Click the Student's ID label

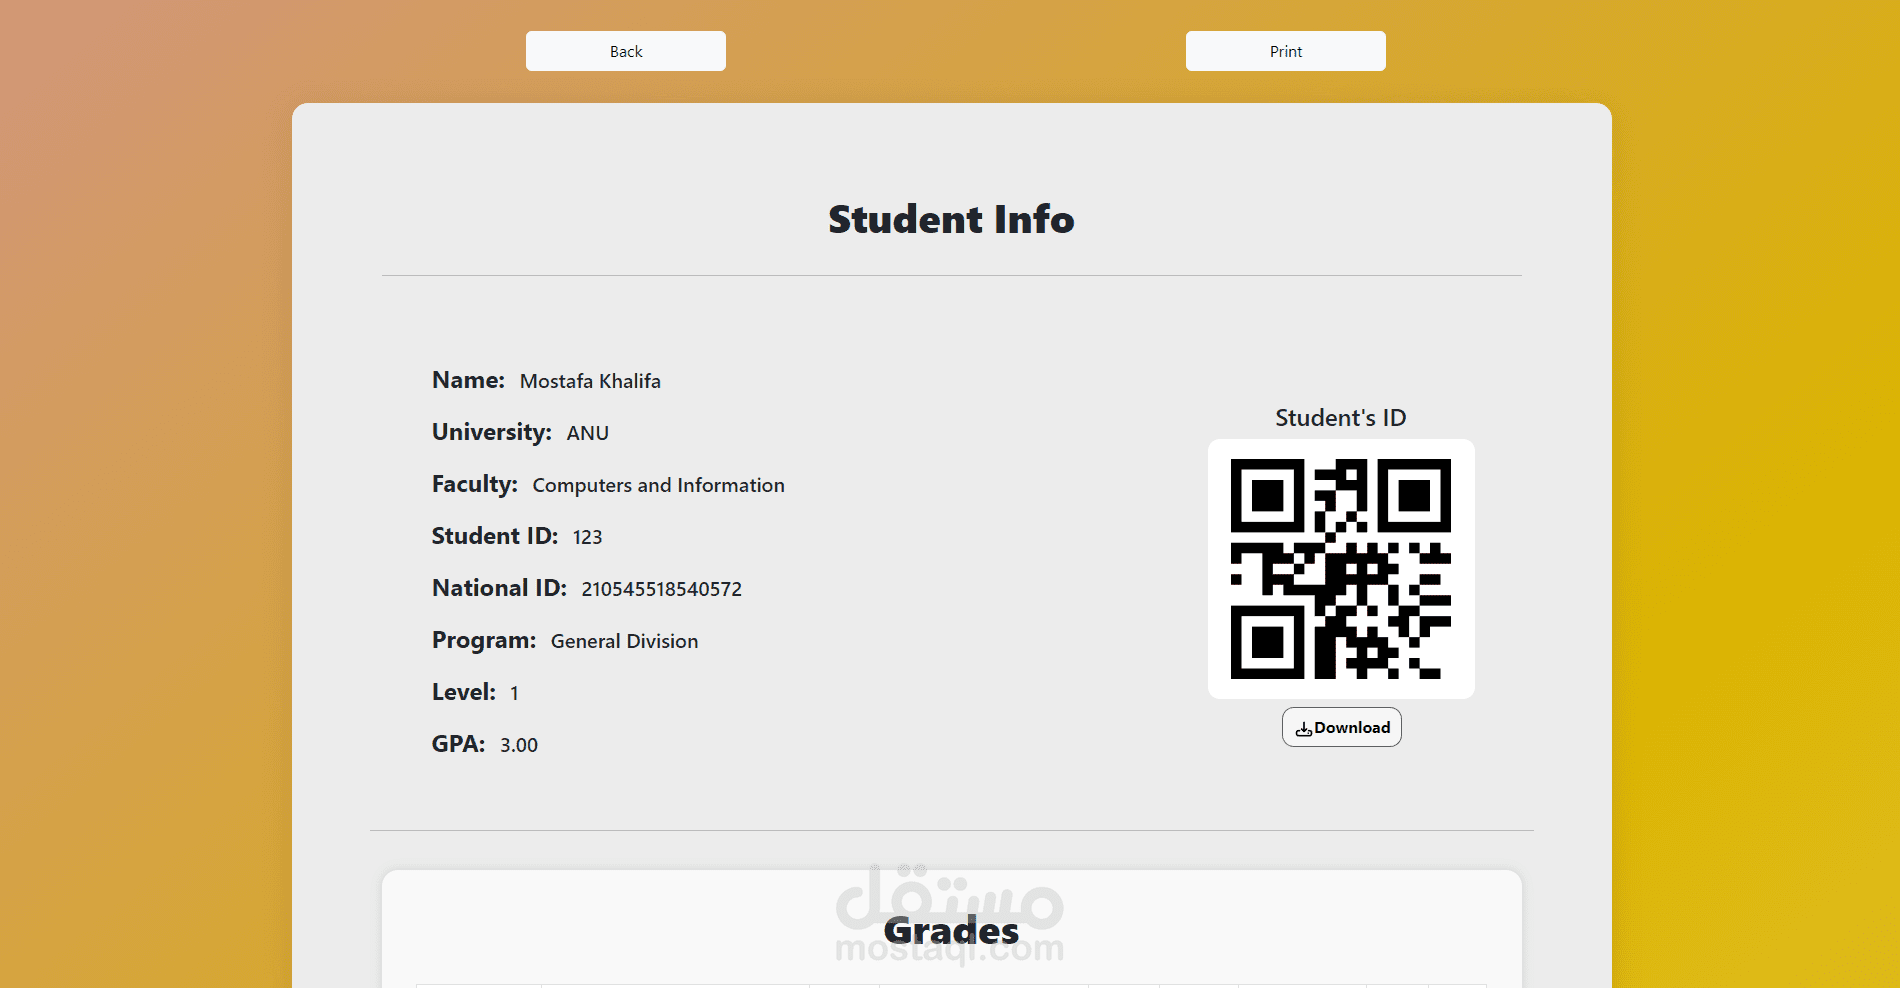pos(1341,418)
